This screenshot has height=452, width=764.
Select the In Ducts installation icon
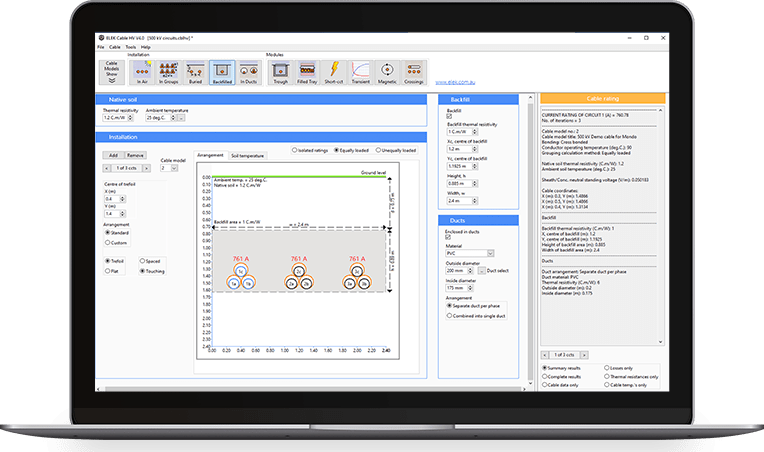(x=248, y=72)
